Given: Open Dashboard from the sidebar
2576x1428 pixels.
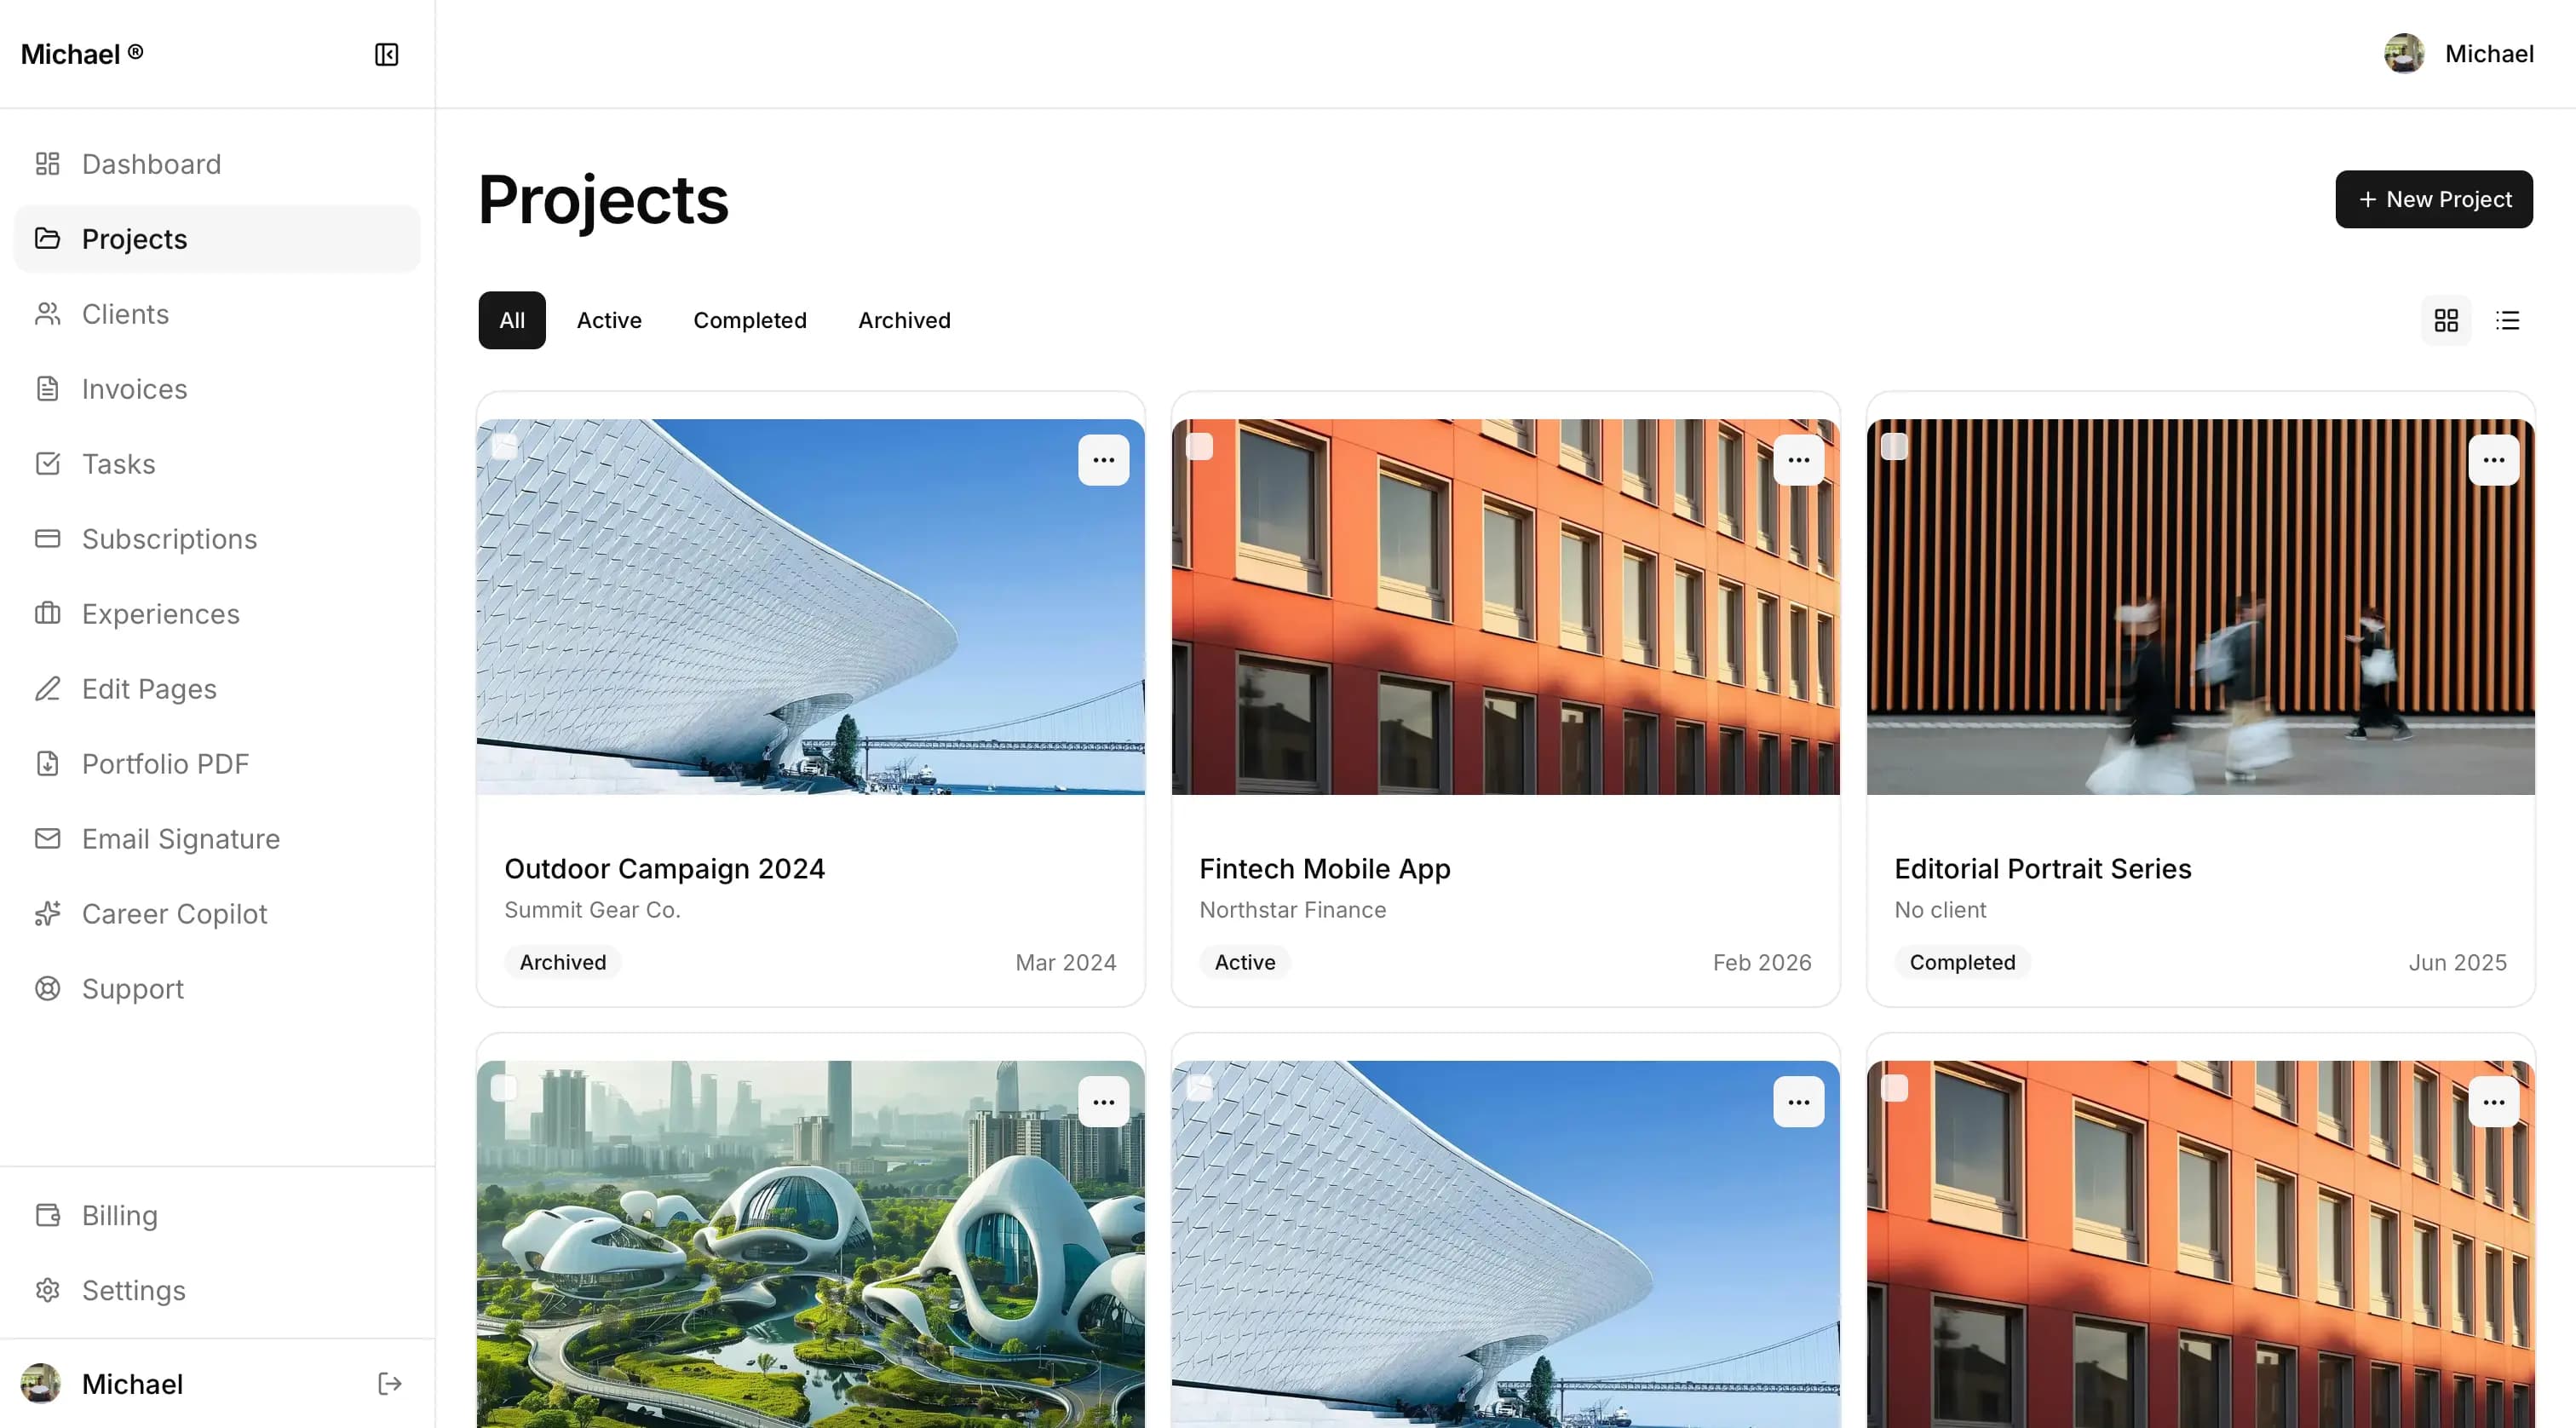Looking at the screenshot, I should (217, 164).
